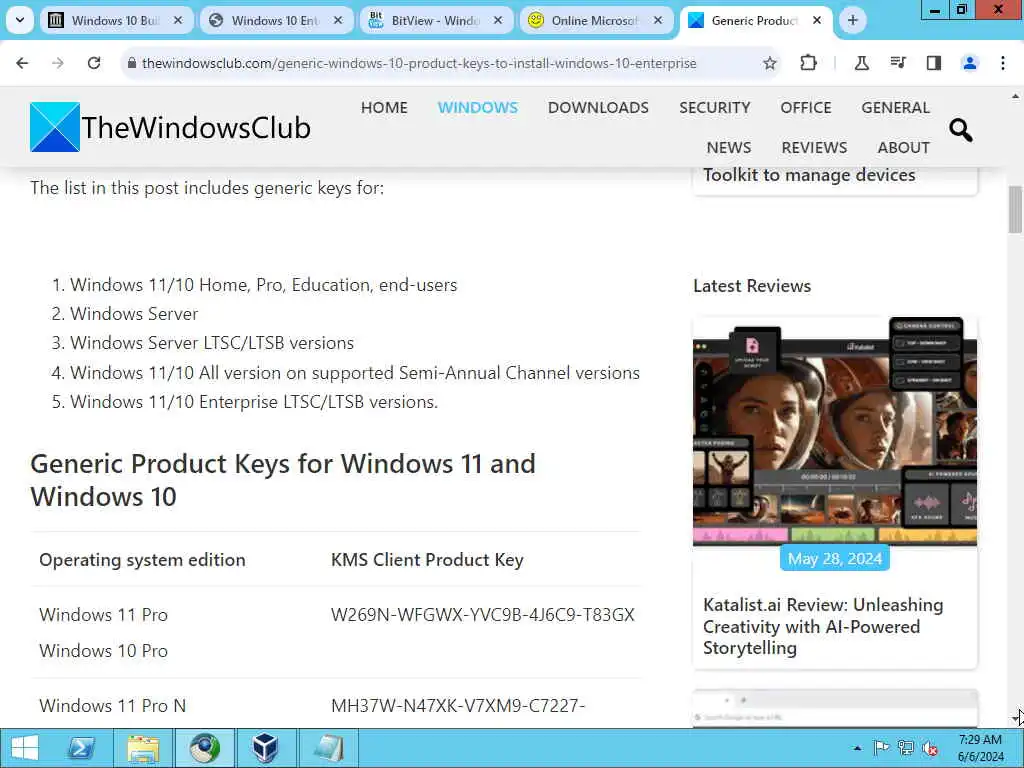Select the MH37W-N47XK product key text

pyautogui.click(x=458, y=705)
